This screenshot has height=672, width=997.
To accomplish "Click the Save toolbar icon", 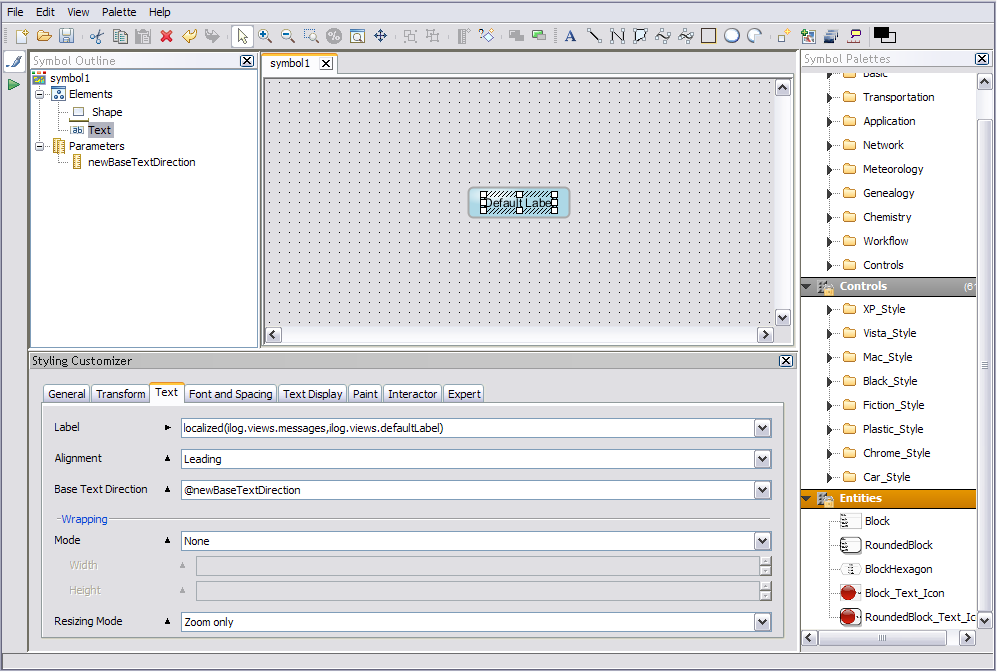I will 66,36.
